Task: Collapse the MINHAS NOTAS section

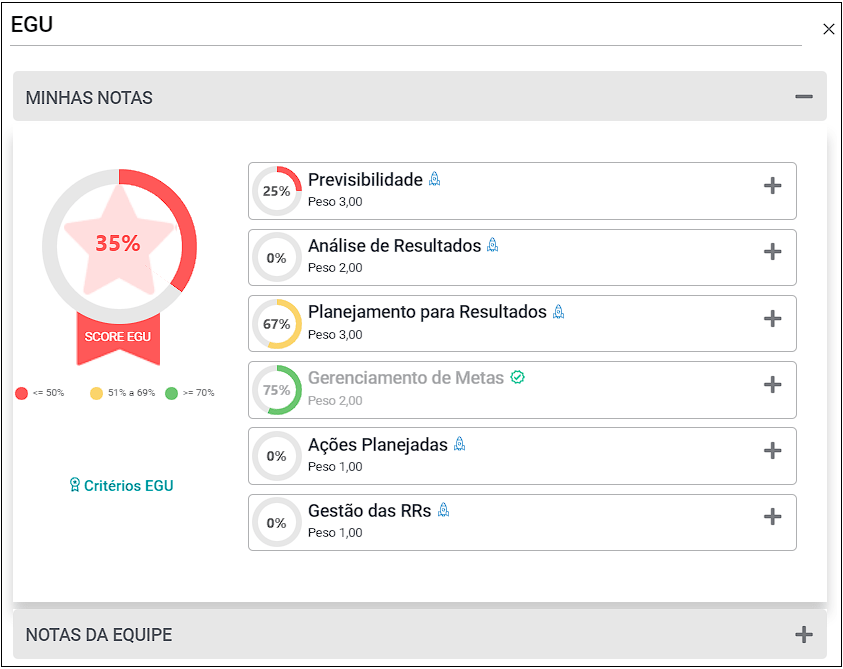Action: pos(804,97)
